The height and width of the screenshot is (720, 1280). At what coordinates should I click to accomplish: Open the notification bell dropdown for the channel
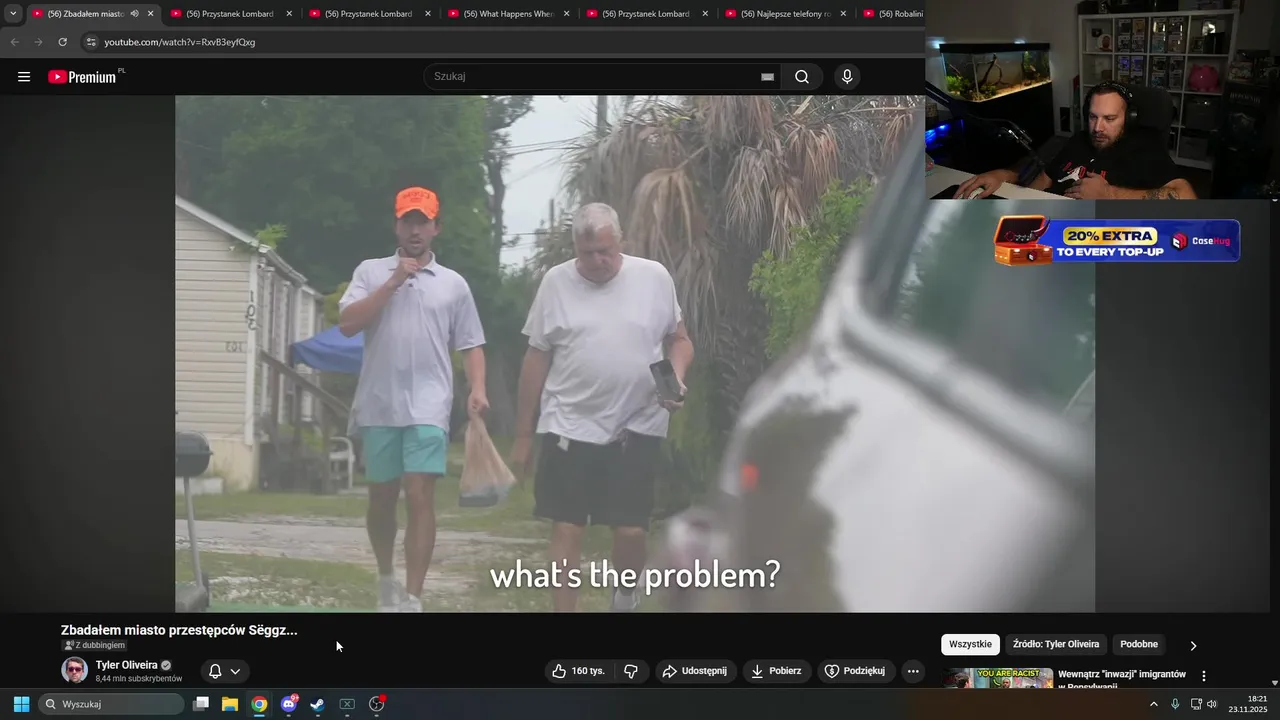coord(225,671)
